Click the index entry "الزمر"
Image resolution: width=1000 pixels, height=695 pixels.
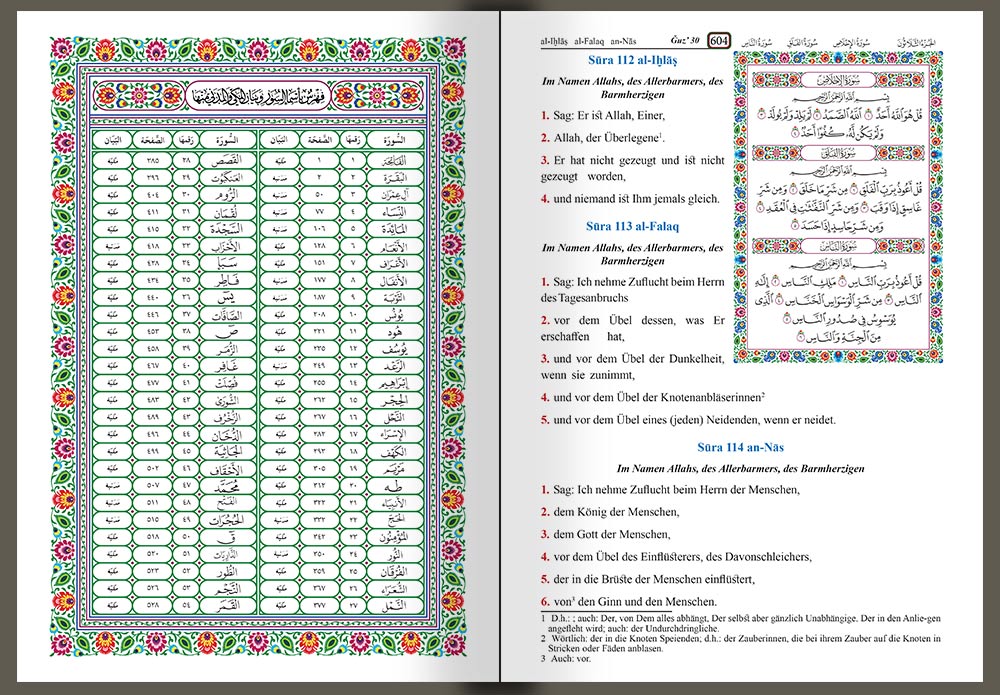tap(226, 349)
